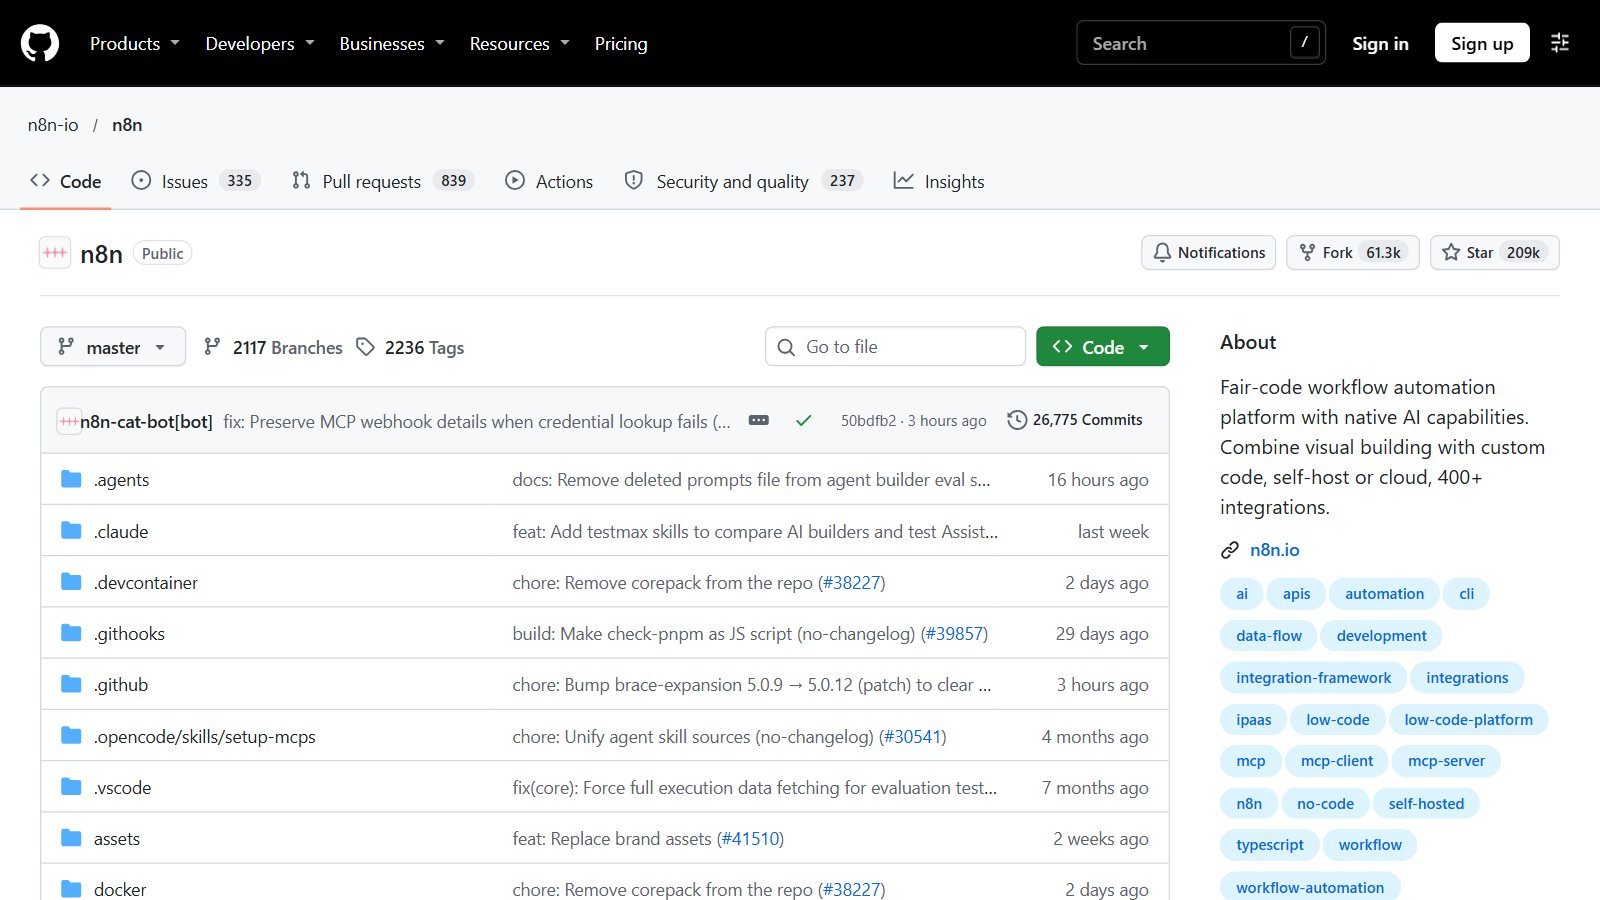Image resolution: width=1600 pixels, height=900 pixels.
Task: Focus the top Search field
Action: [x=1201, y=43]
